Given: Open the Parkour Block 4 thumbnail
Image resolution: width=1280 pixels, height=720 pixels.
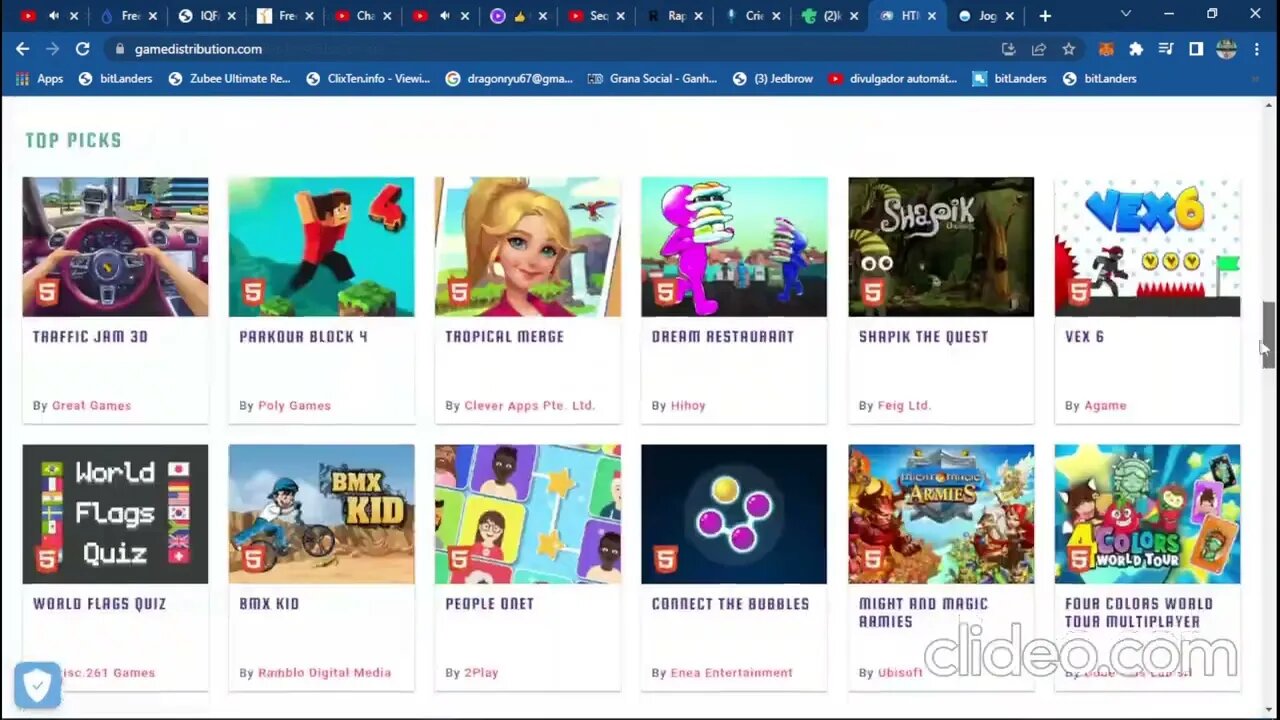Looking at the screenshot, I should [x=321, y=247].
